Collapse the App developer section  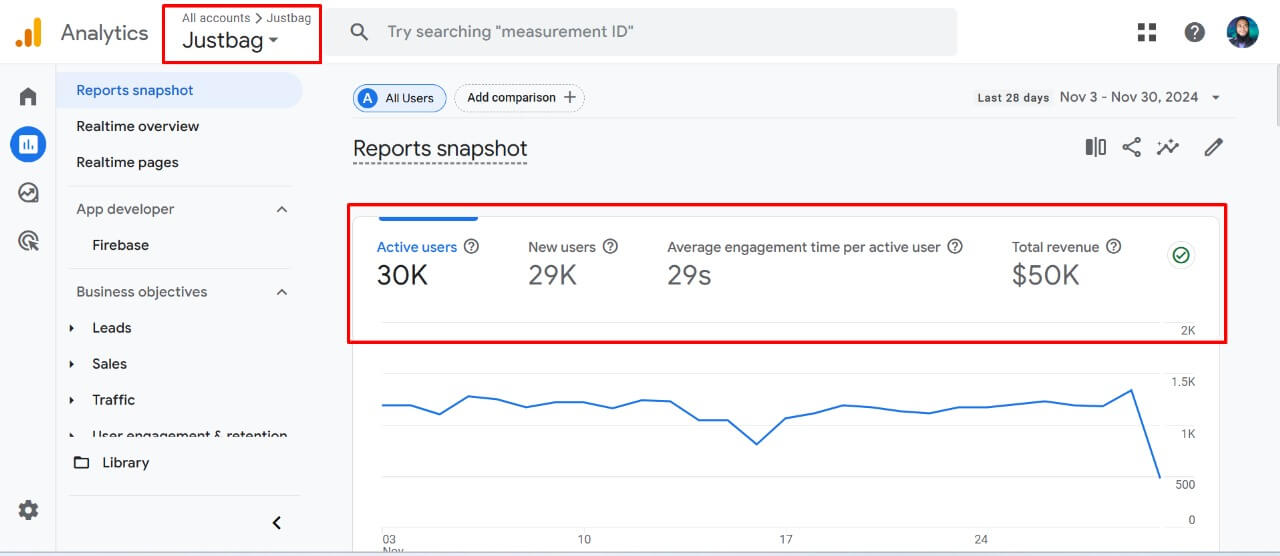tap(282, 209)
